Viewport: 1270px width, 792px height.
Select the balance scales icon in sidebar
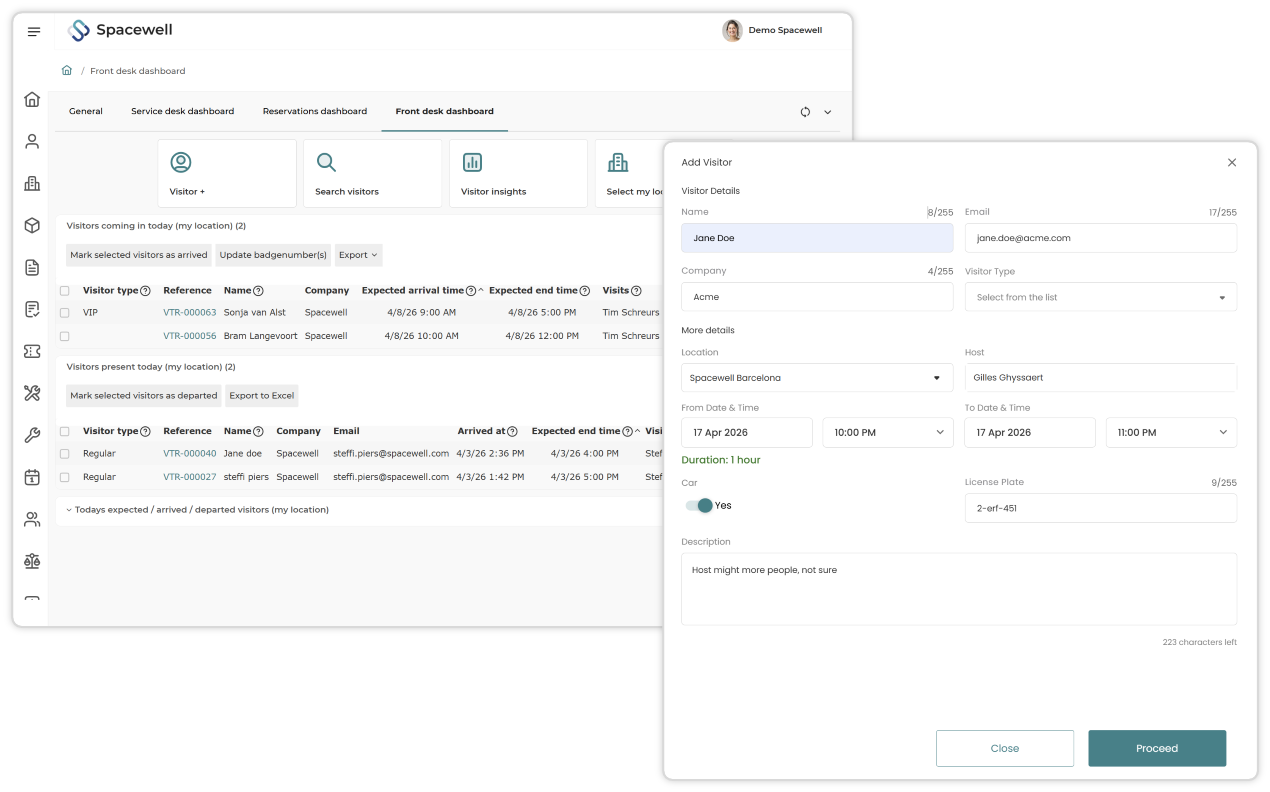32,561
